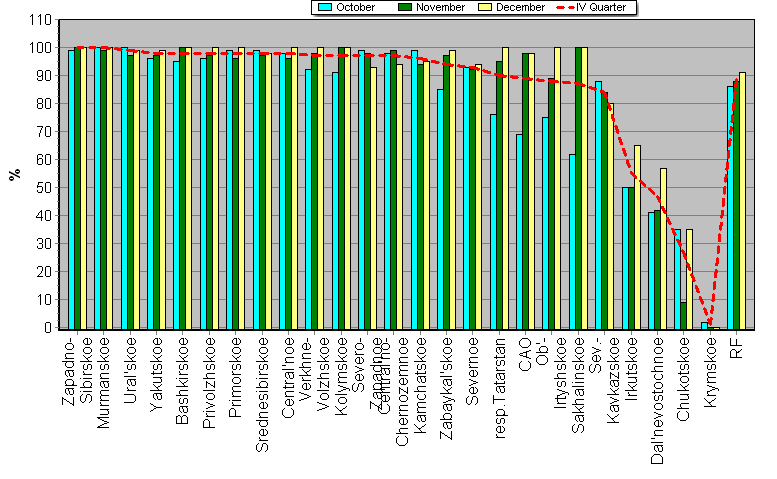Click the November bar for Chukotskoe
The width and height of the screenshot is (777, 479).
[683, 316]
